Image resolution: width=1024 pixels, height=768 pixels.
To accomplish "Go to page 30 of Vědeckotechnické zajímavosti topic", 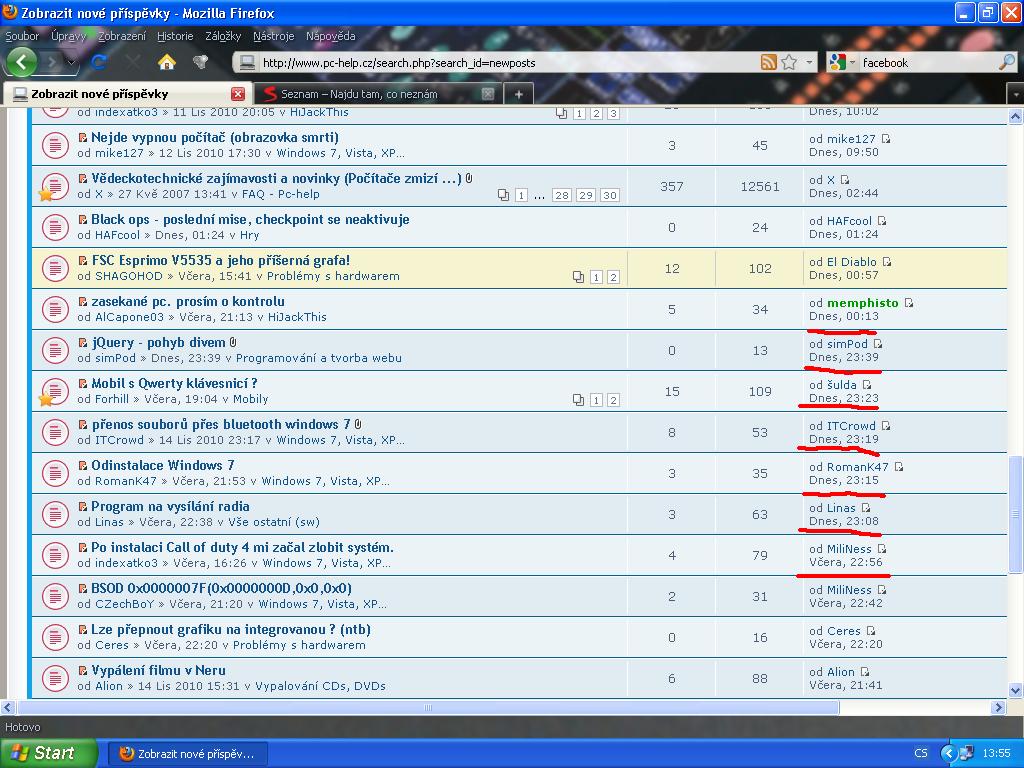I will coord(609,195).
